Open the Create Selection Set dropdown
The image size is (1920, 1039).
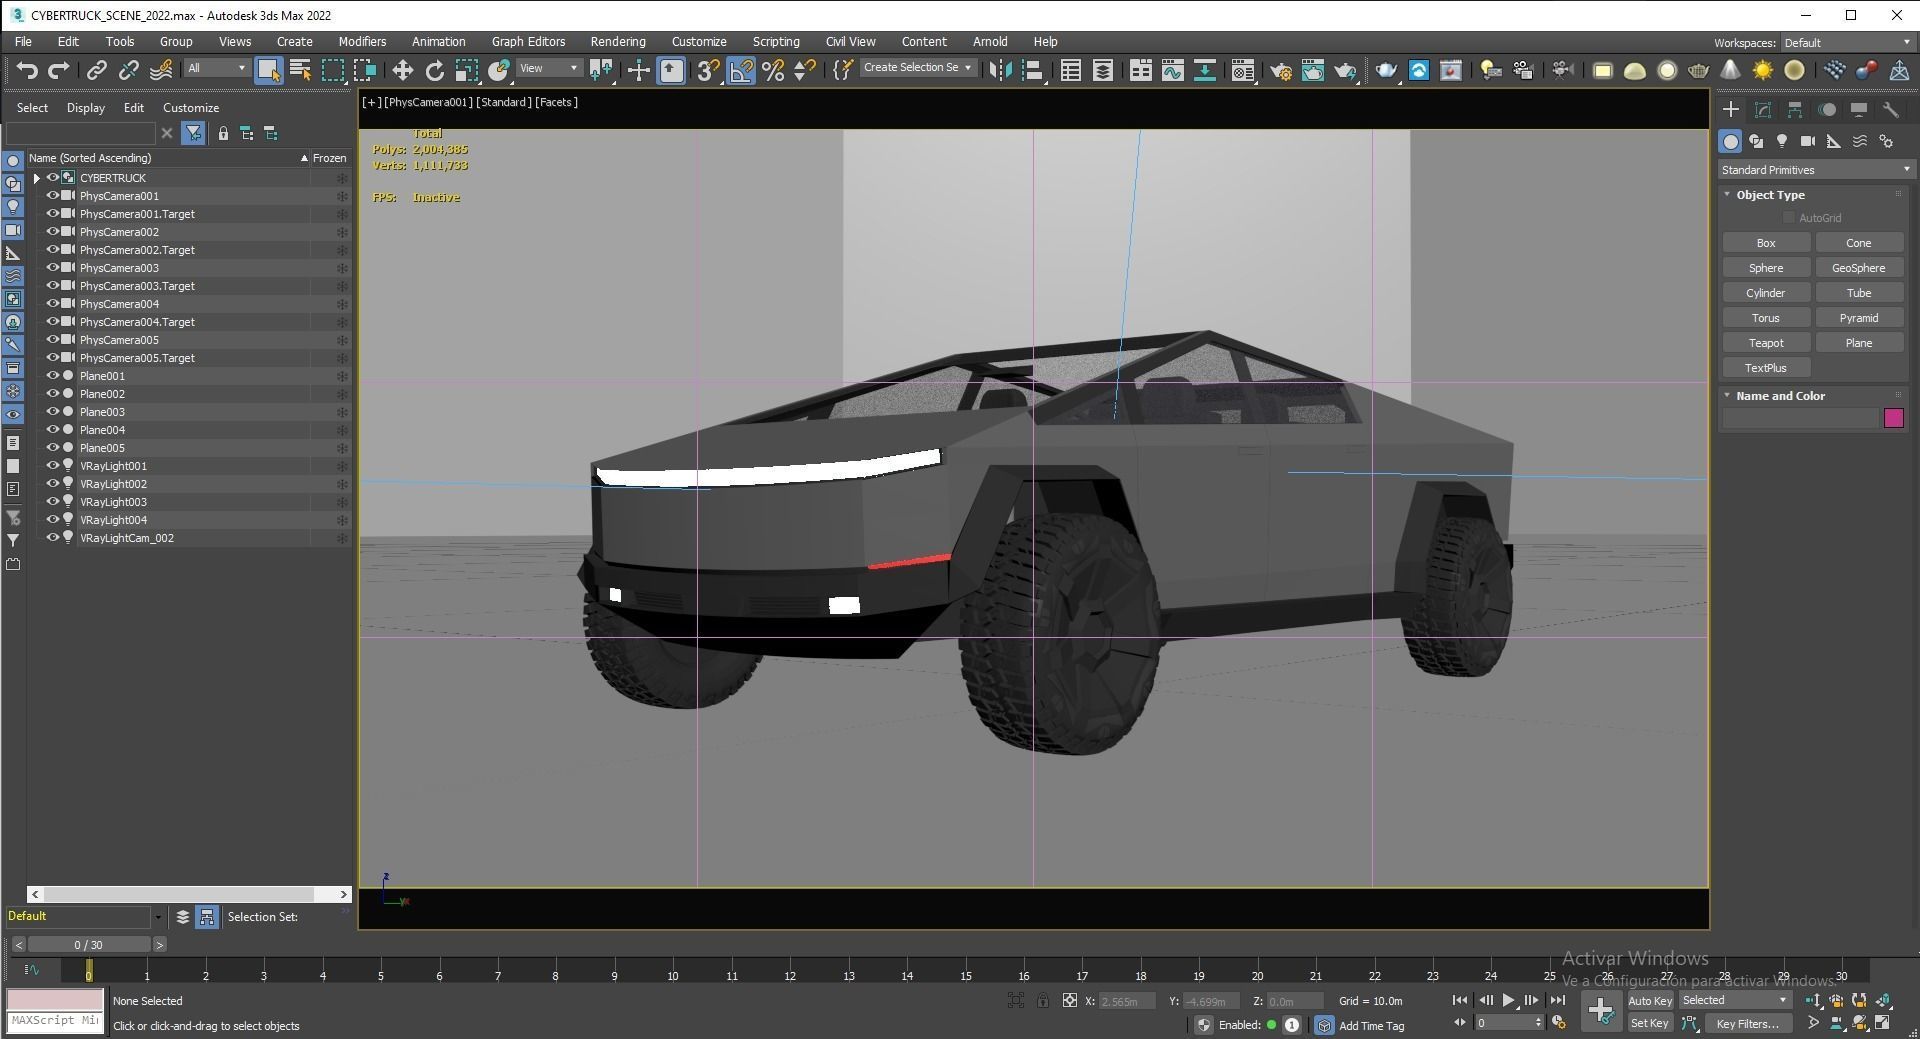coord(917,68)
